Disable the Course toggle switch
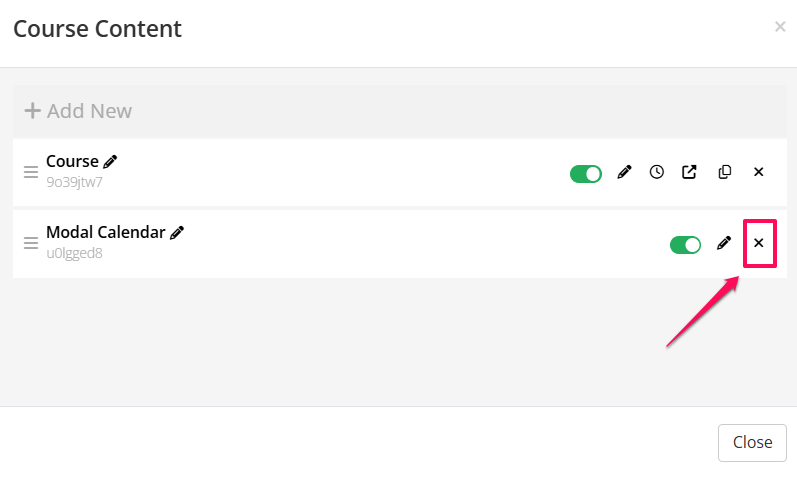 [586, 173]
